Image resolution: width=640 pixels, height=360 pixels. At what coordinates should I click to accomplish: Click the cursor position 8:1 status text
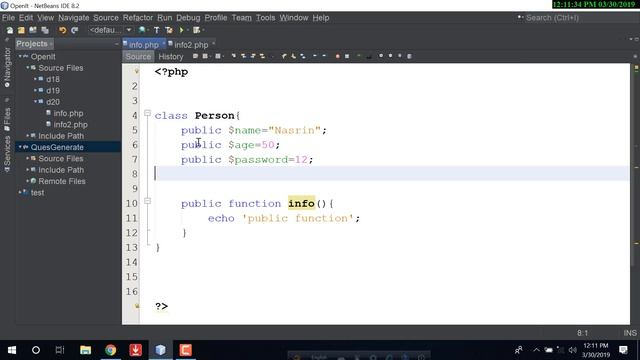582,333
